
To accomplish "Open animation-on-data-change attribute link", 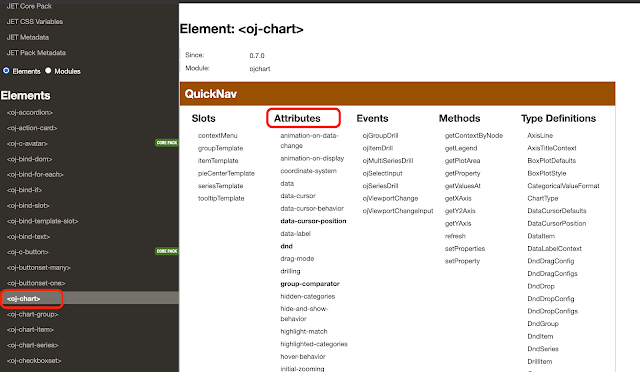I will [309, 140].
